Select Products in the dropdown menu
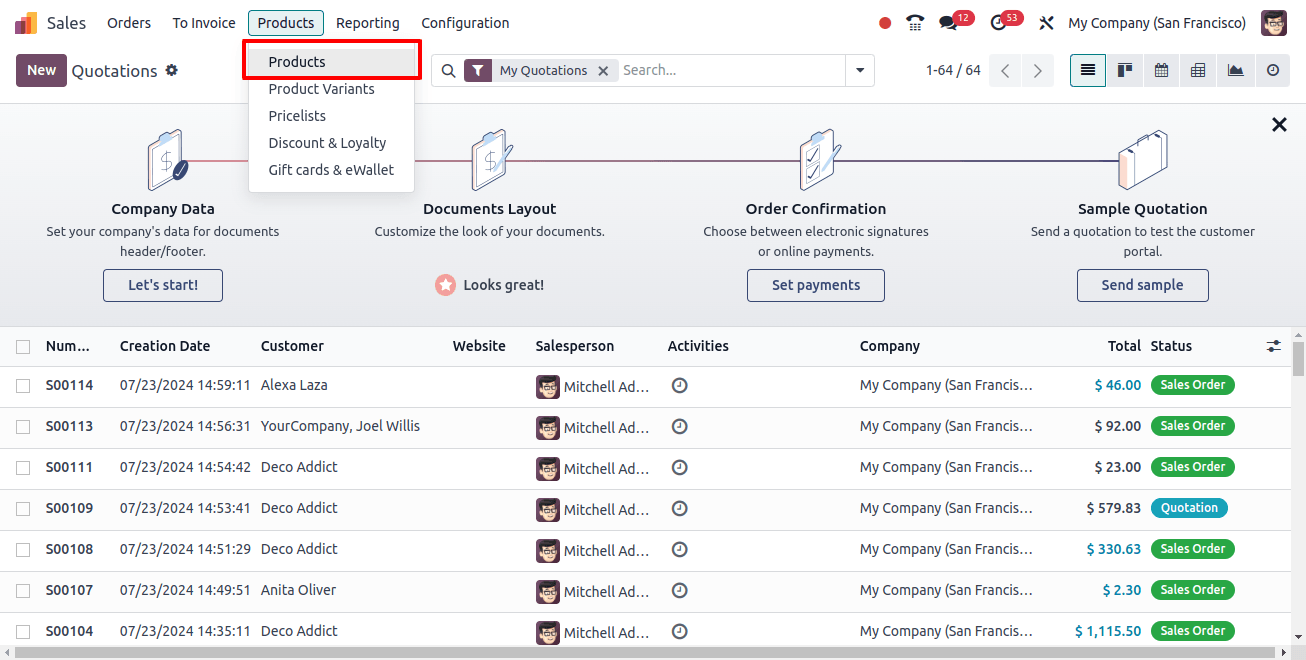Screen dimensions: 1306x660 coord(331,62)
